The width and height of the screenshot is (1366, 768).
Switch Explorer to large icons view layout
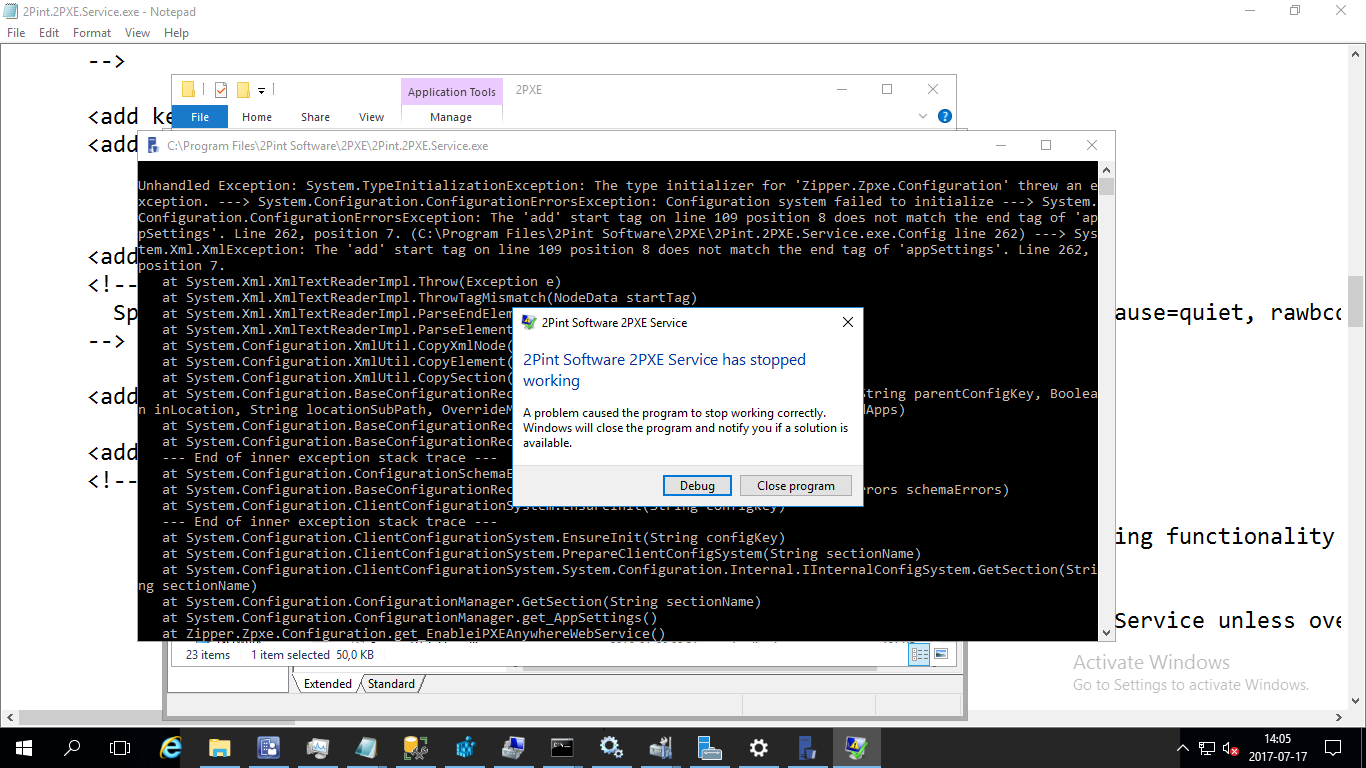click(x=940, y=654)
